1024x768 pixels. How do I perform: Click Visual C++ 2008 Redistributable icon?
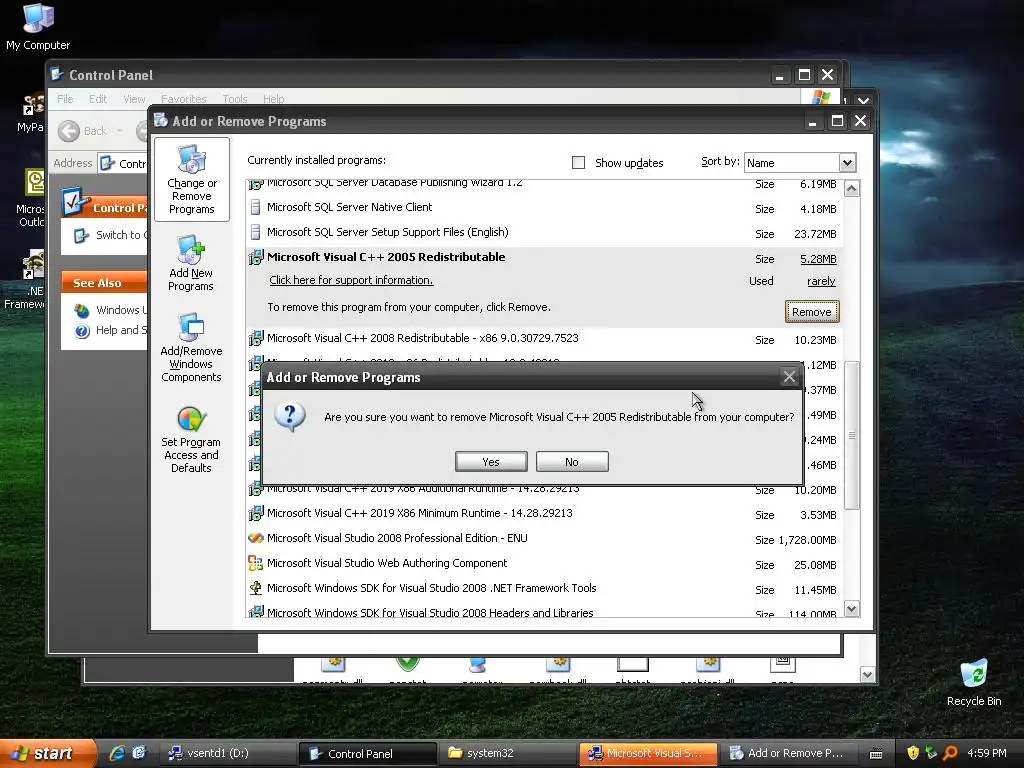coord(255,338)
